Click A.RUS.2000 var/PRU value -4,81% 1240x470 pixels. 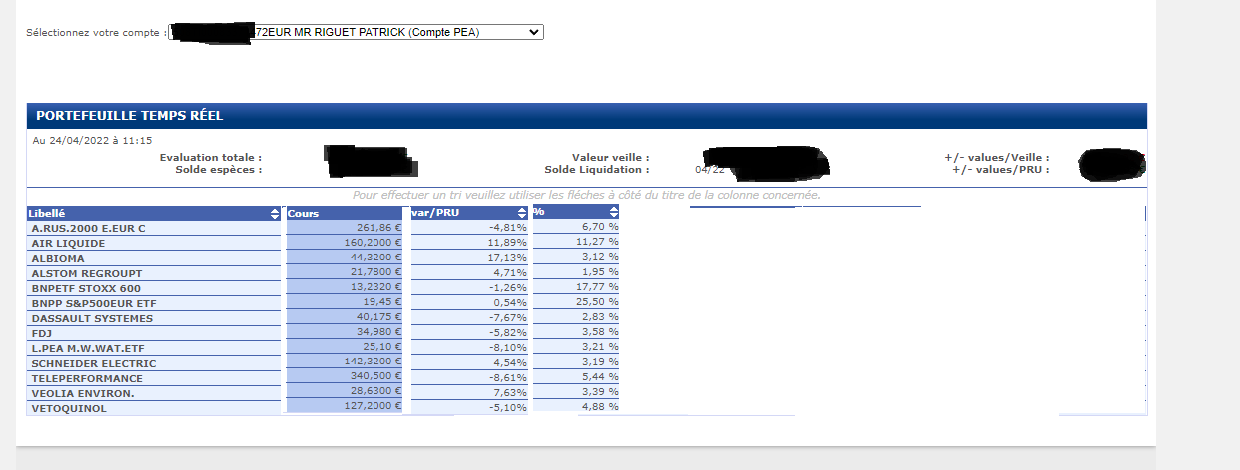[x=507, y=228]
